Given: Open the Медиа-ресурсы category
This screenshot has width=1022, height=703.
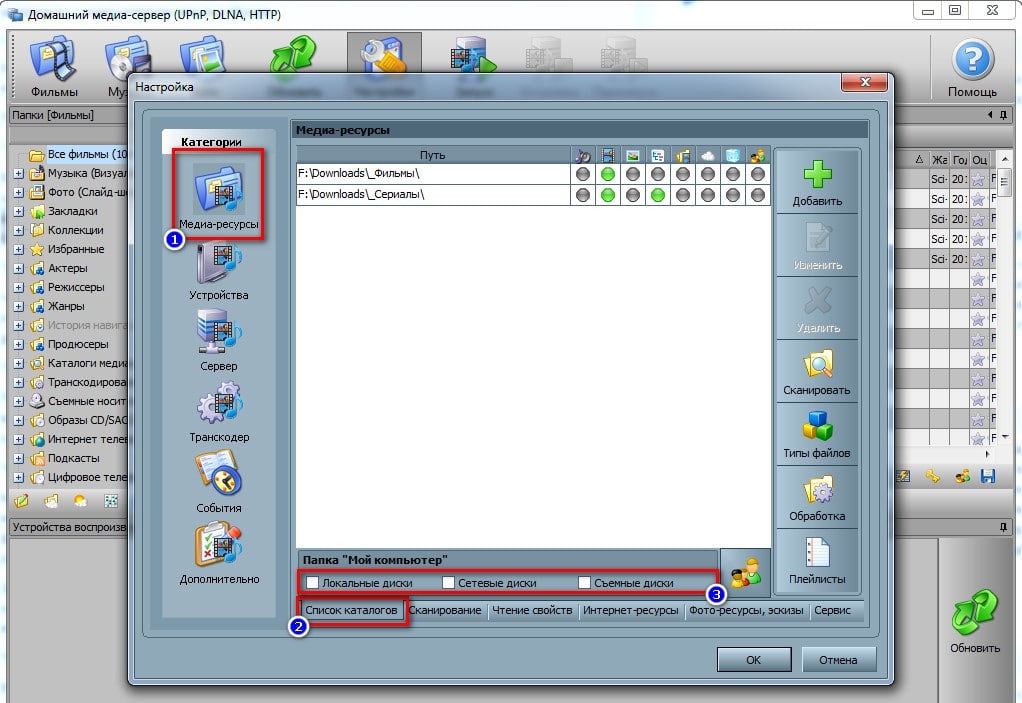Looking at the screenshot, I should click(x=218, y=193).
